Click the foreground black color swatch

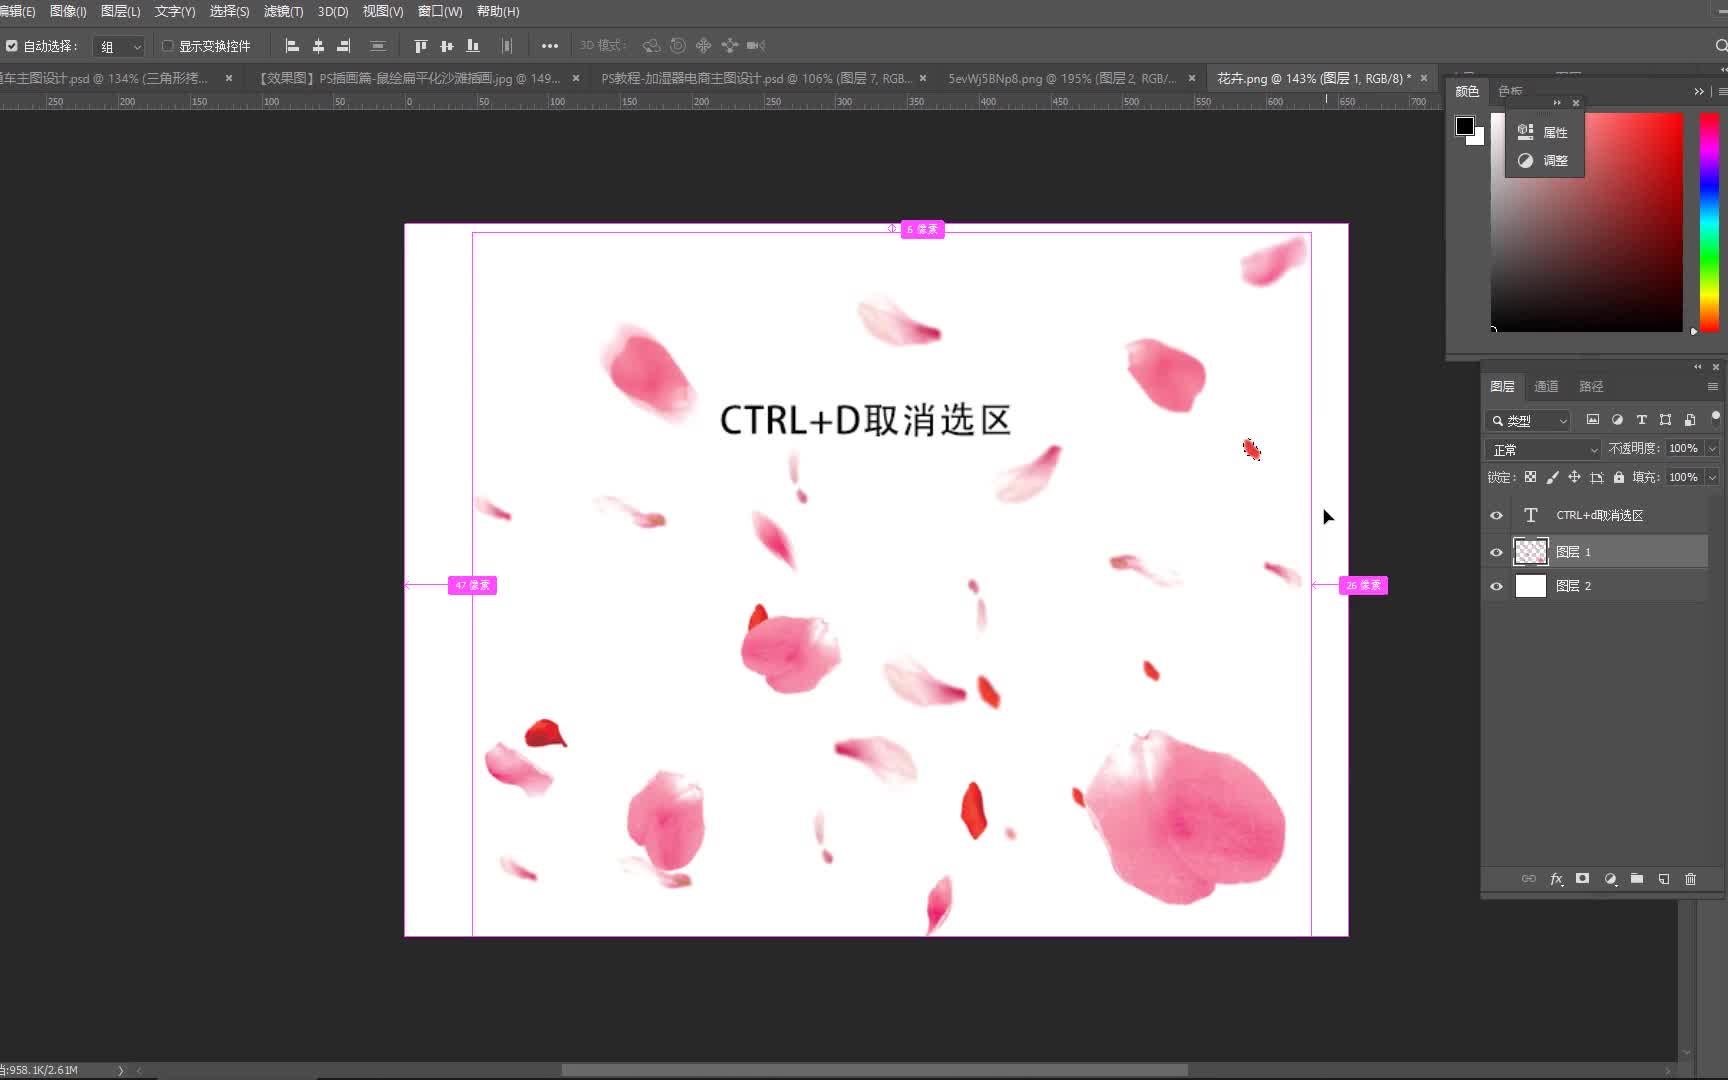pos(1464,126)
